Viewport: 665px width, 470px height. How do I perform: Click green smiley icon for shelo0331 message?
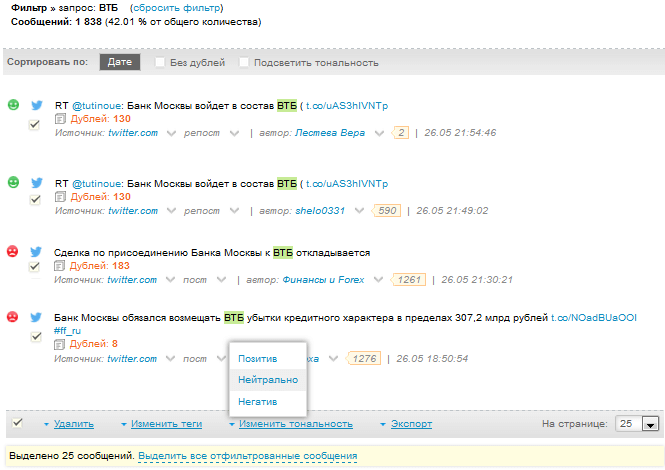pyautogui.click(x=14, y=182)
